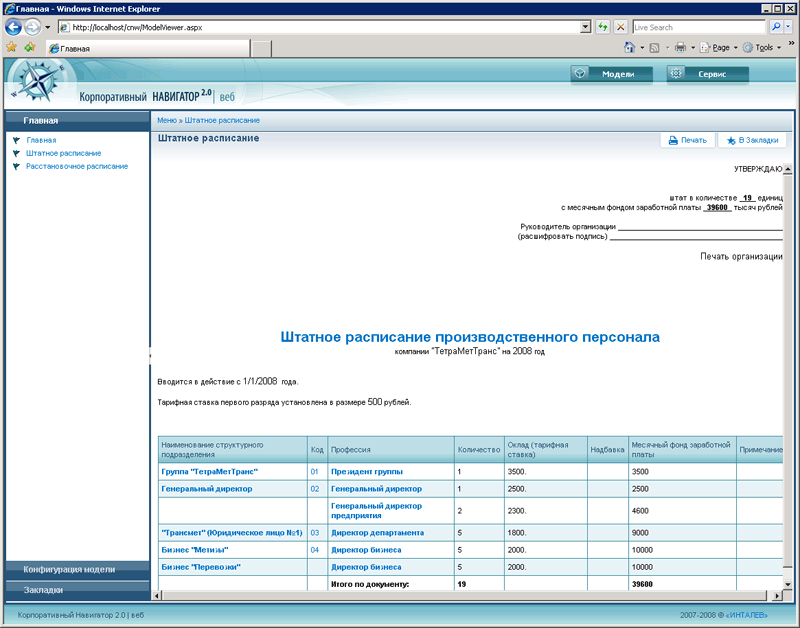Open Главная link in sidebar
Viewport: 800px width, 628px height.
coord(41,140)
